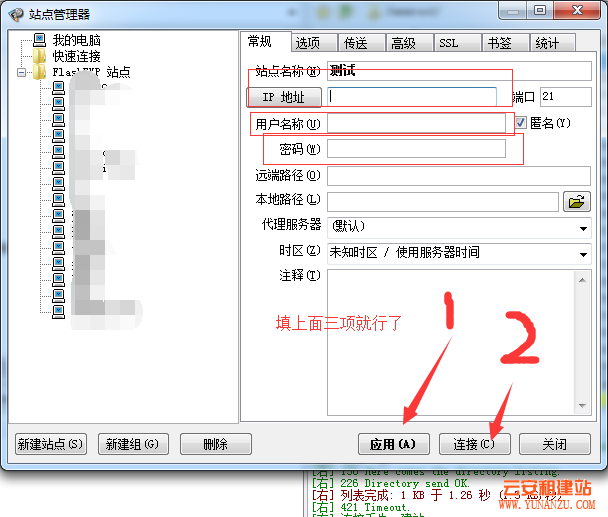Click the 远端路径 input field
This screenshot has width=608, height=517.
tap(459, 176)
